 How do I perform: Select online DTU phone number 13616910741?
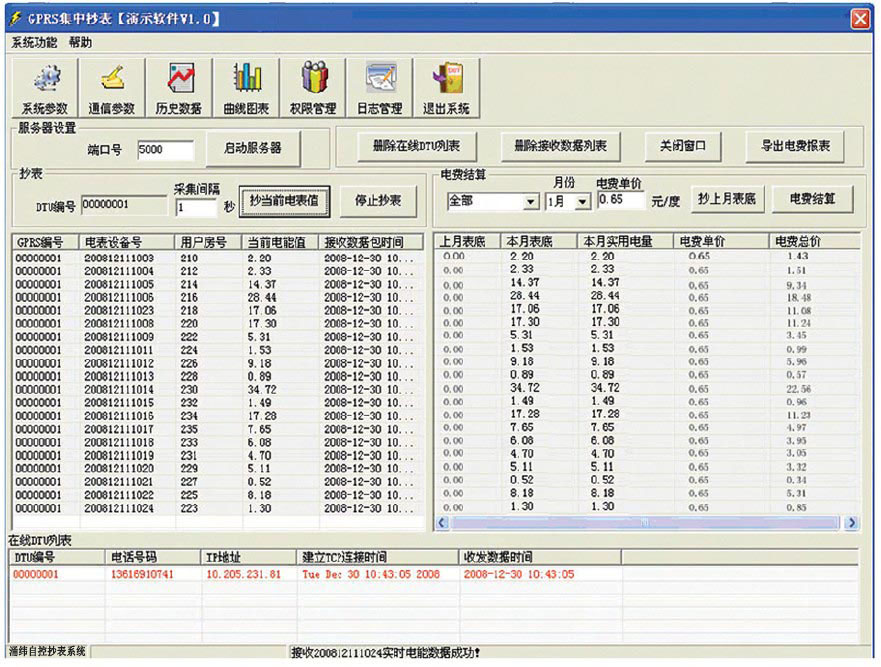(143, 574)
